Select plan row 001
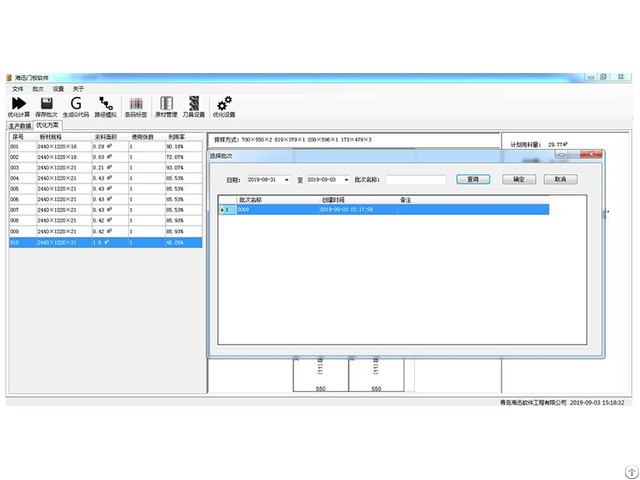The image size is (640, 480). [106, 146]
